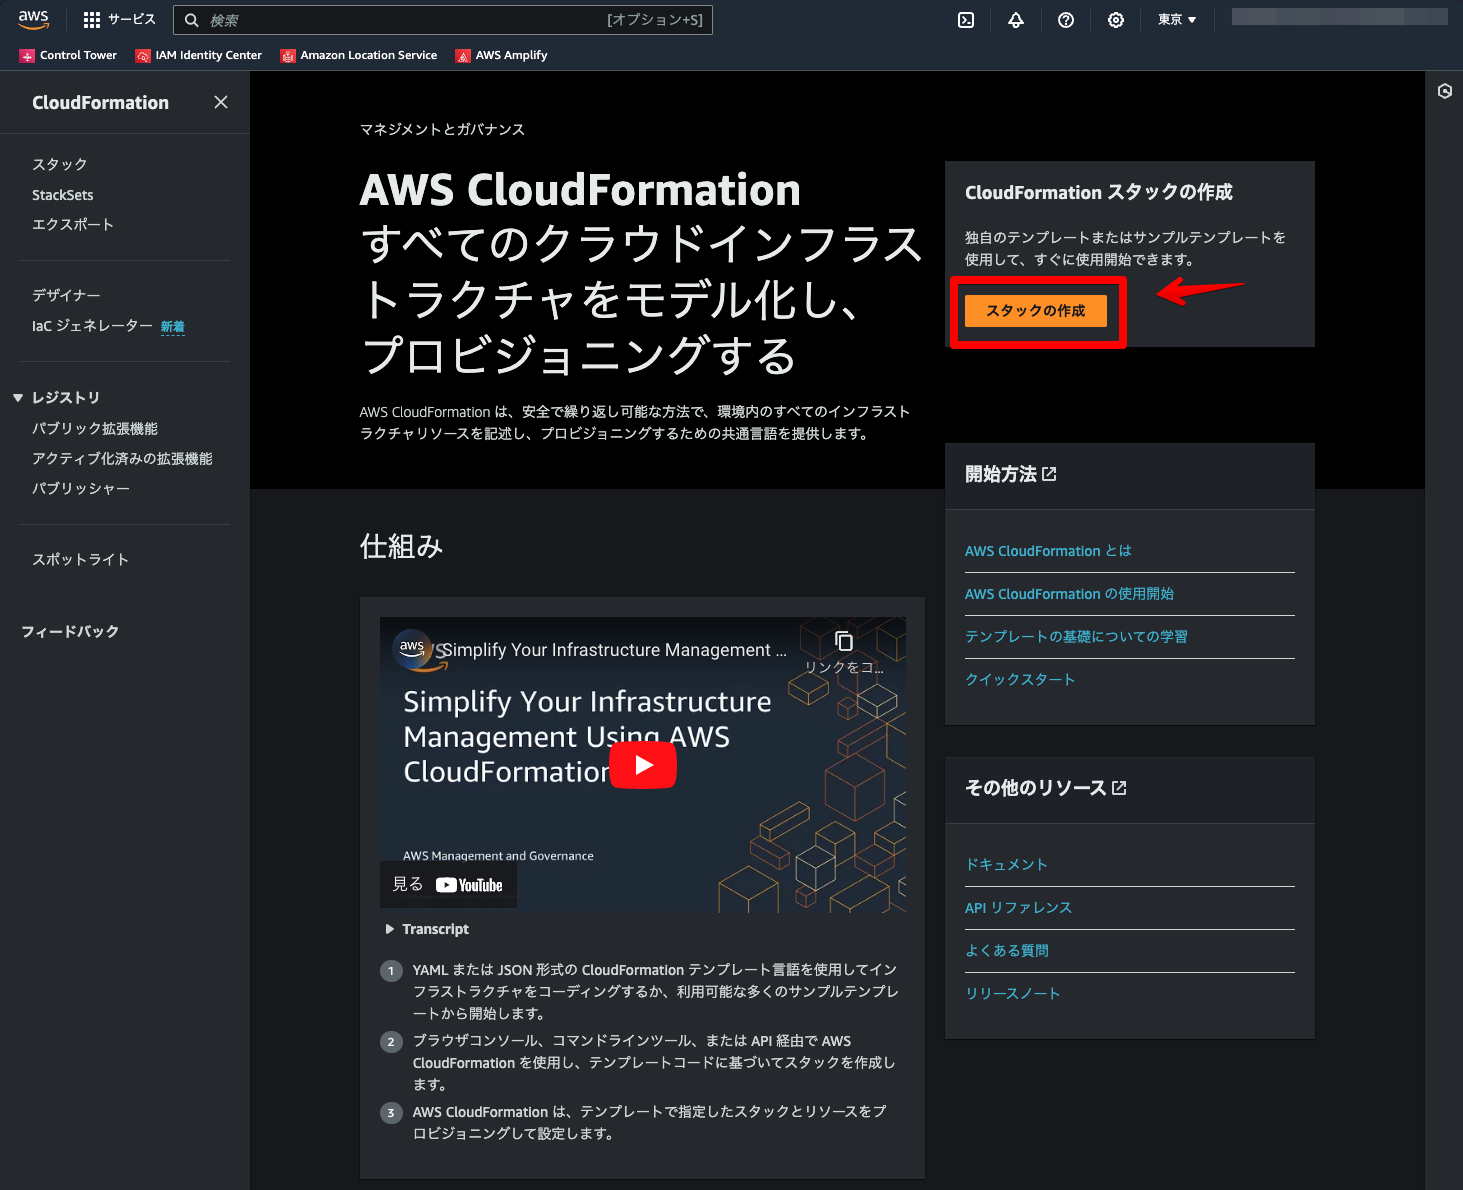The image size is (1463, 1190).
Task: Click video title Simplify Your Infrastructure Management
Action: [614, 650]
